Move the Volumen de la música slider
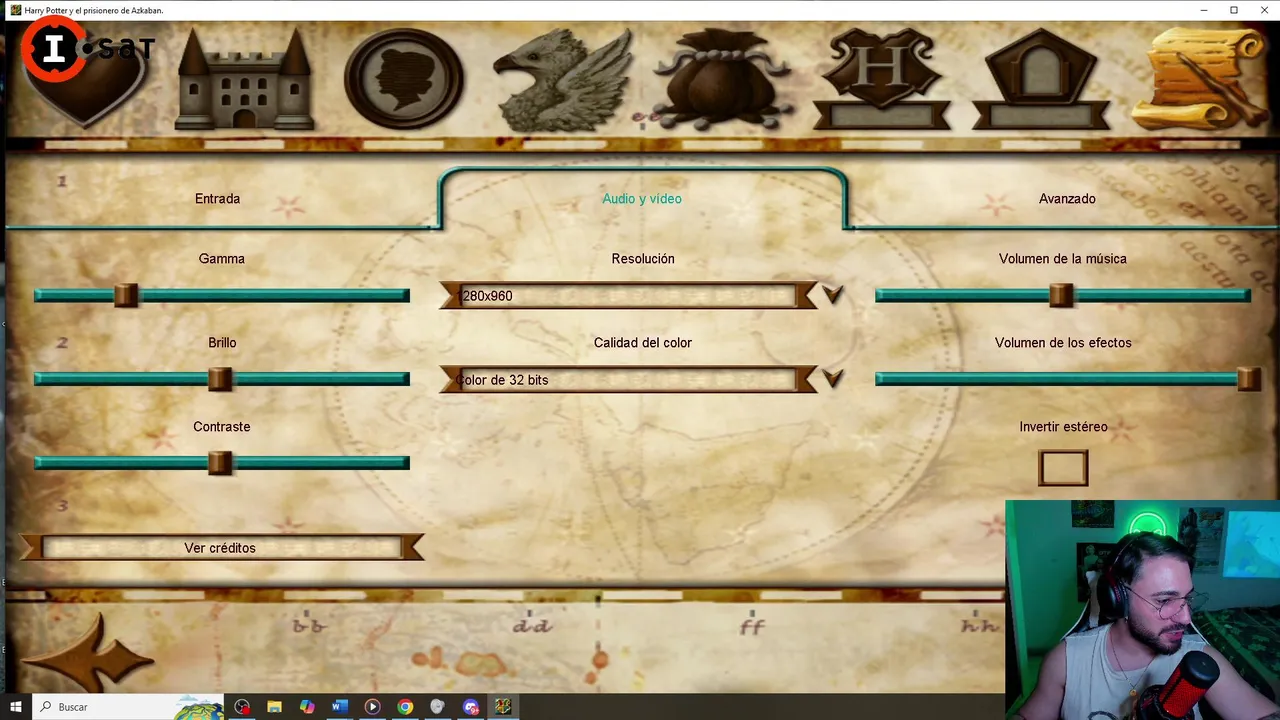Screen dimensions: 1280x720 point(1061,295)
